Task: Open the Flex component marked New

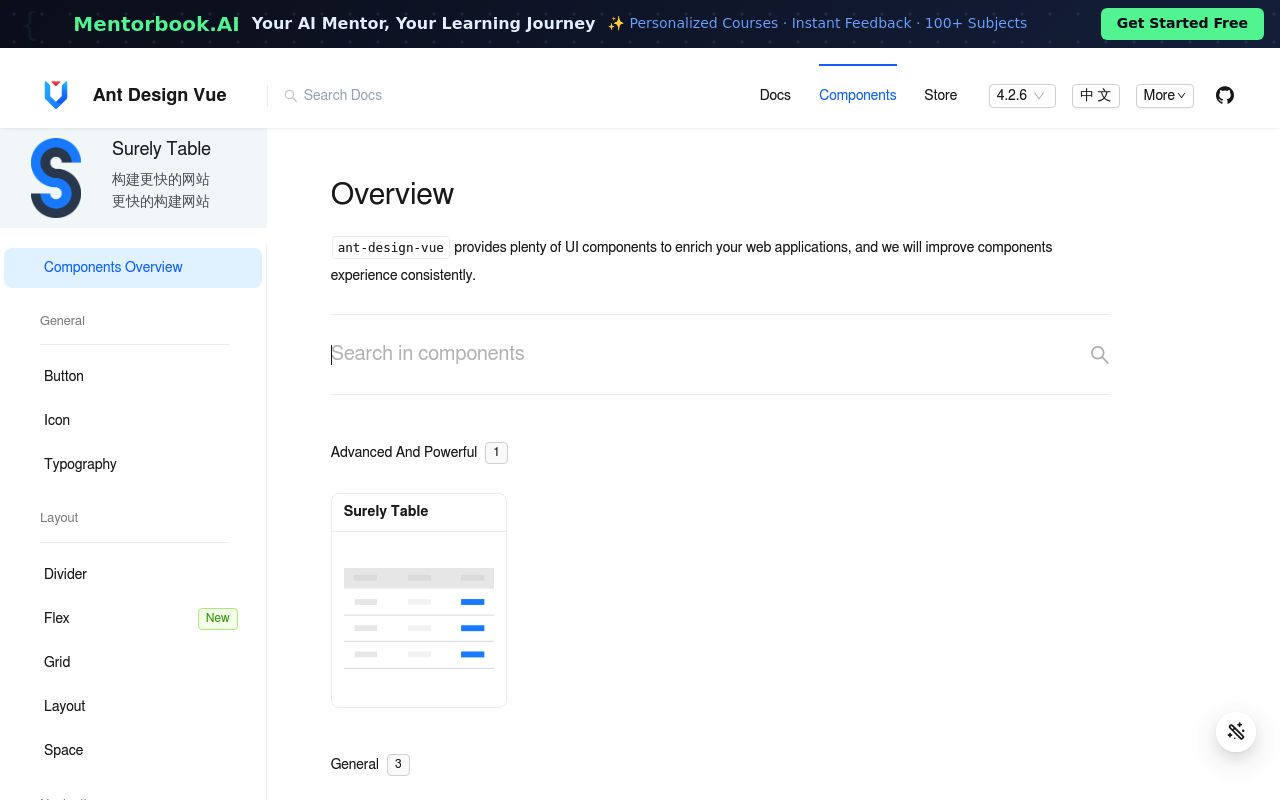Action: click(x=57, y=618)
